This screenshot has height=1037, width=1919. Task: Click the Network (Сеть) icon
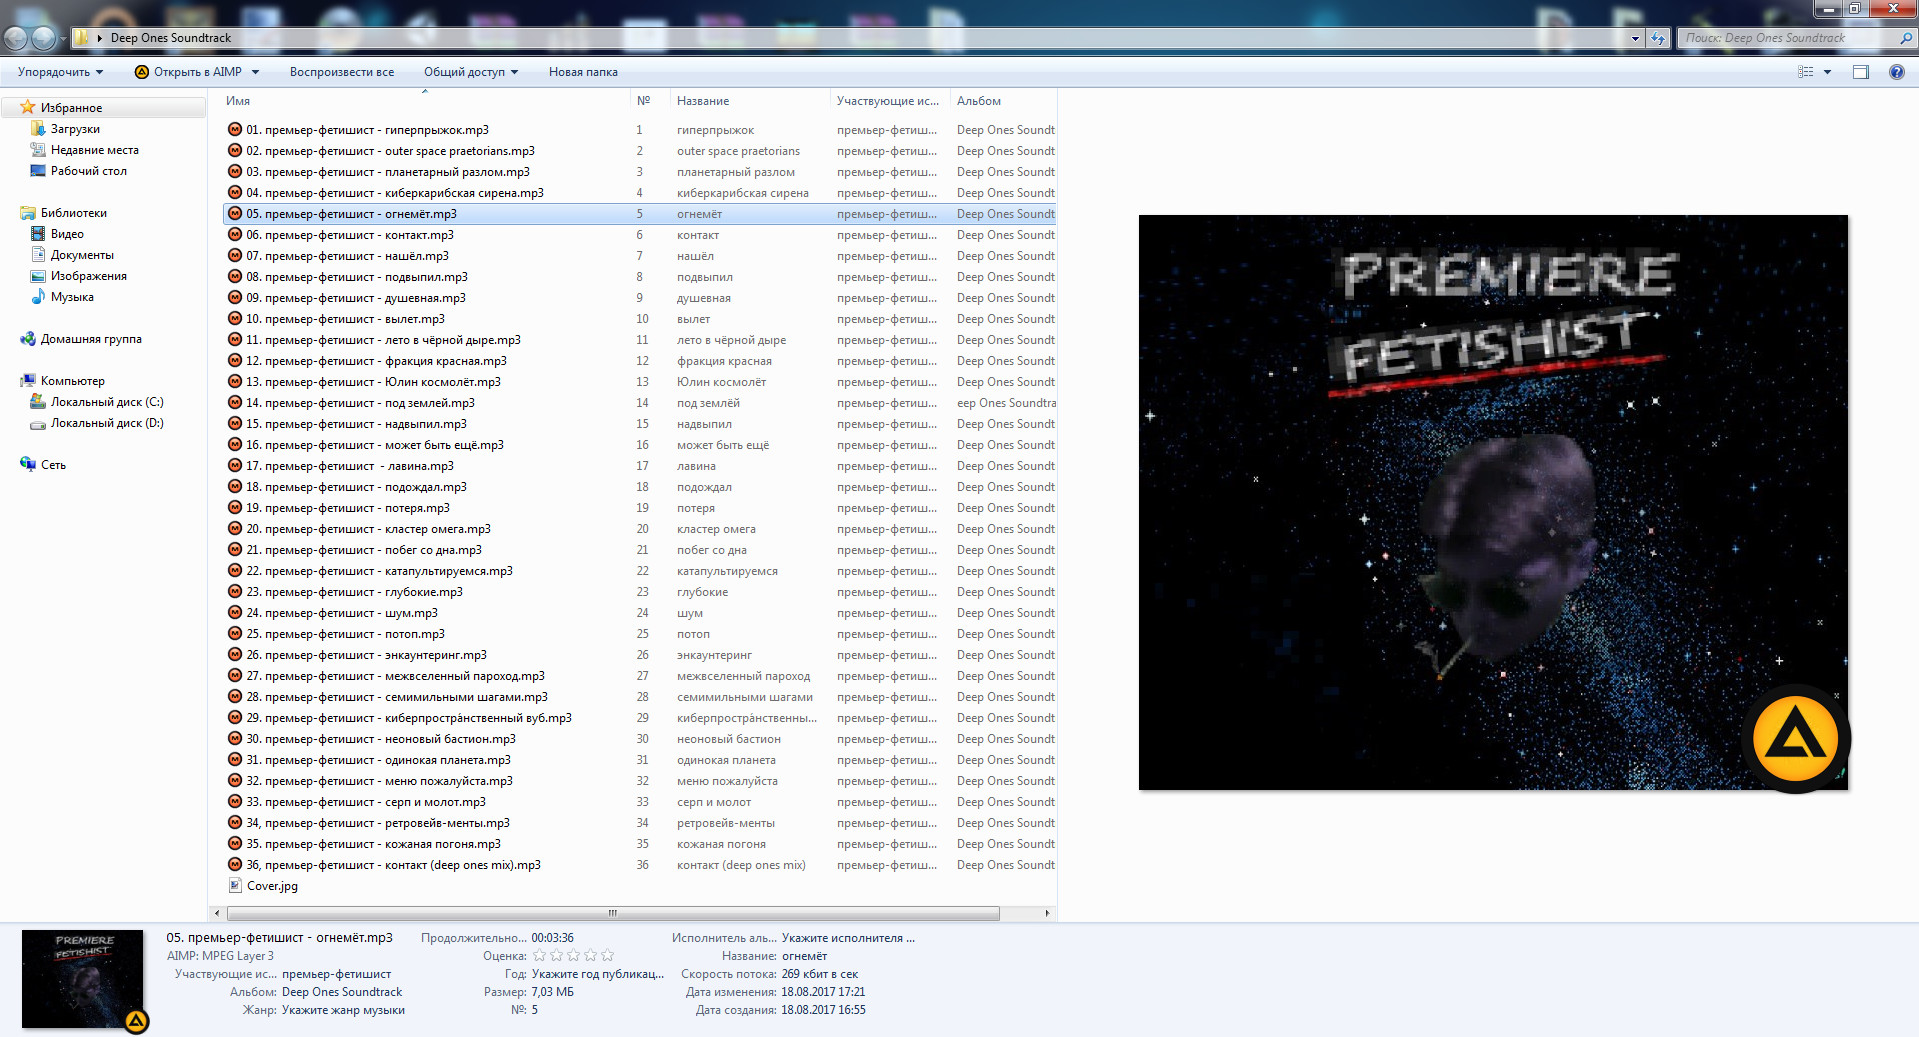coord(28,465)
